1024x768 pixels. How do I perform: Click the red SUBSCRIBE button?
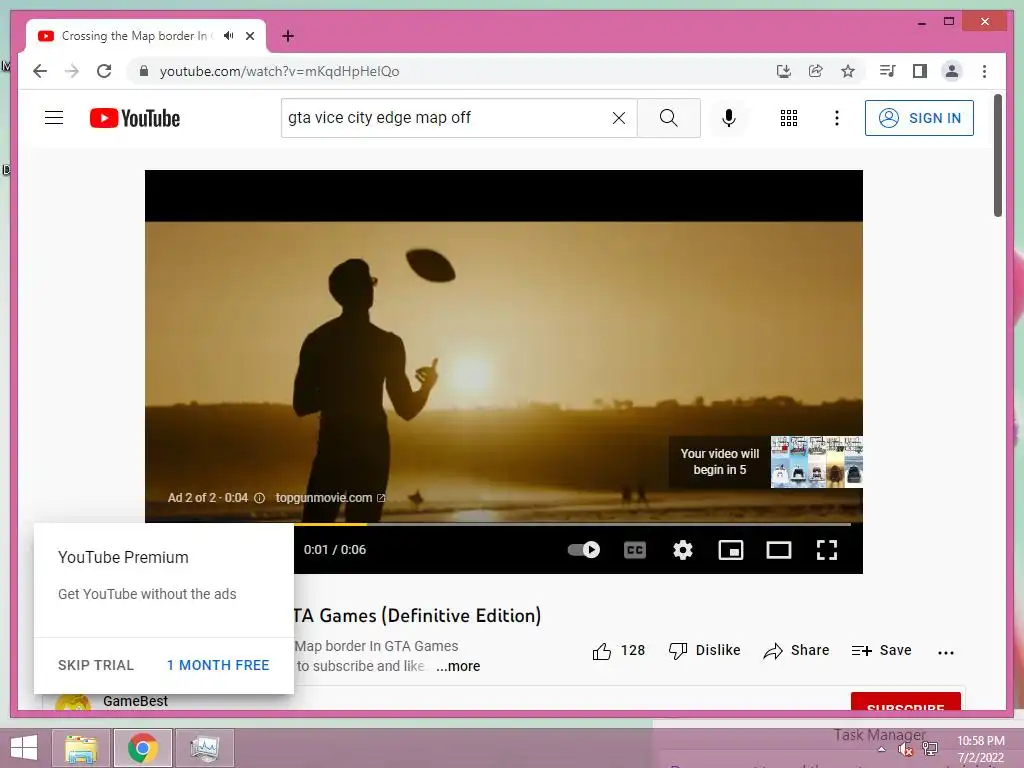905,702
